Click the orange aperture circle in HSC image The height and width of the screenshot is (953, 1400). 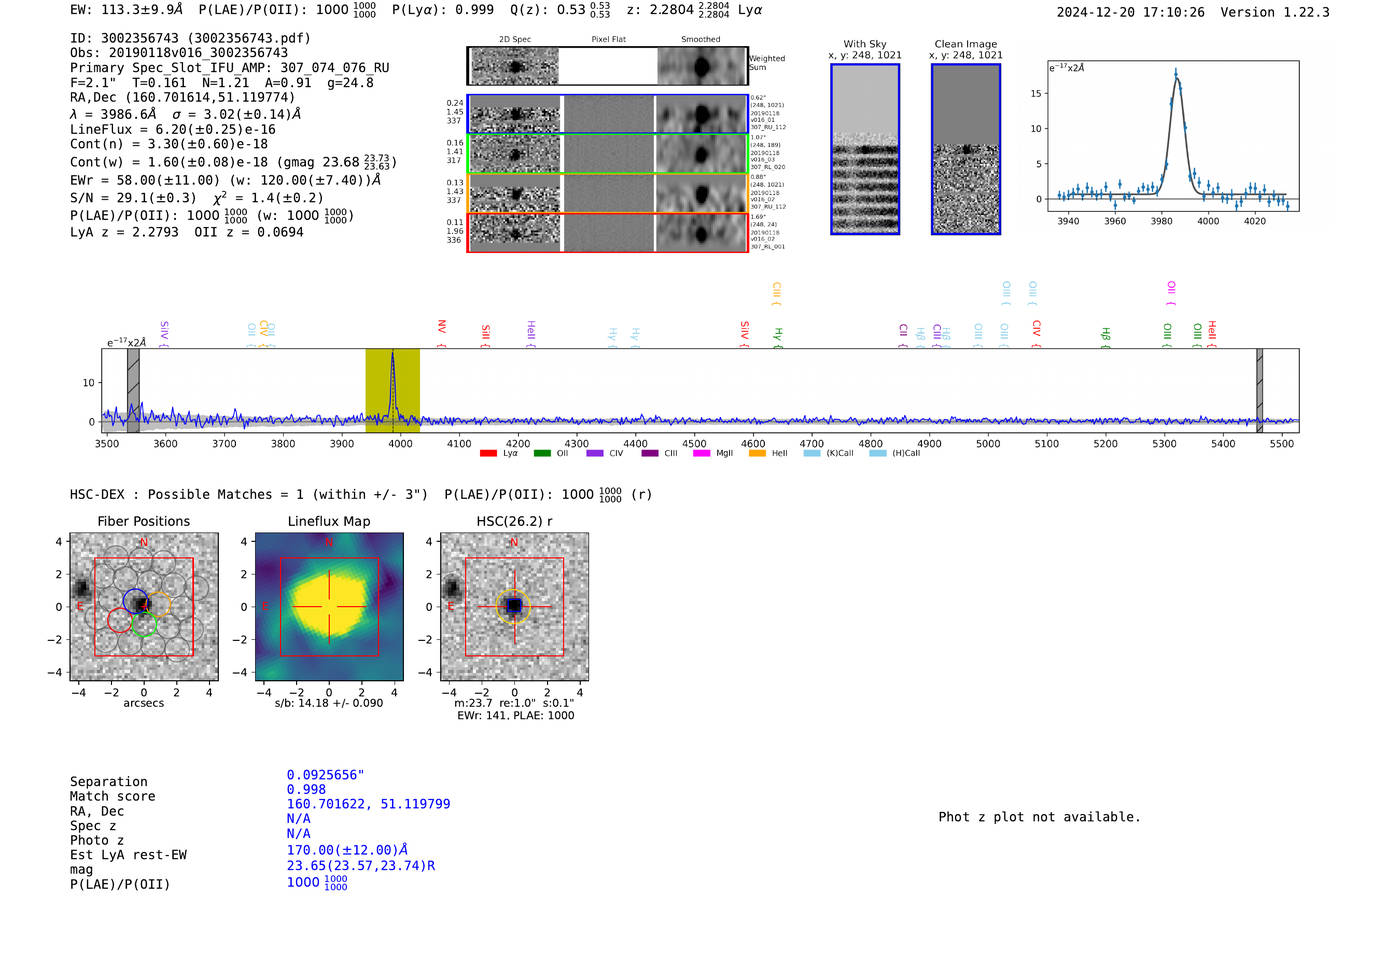pyautogui.click(x=514, y=607)
